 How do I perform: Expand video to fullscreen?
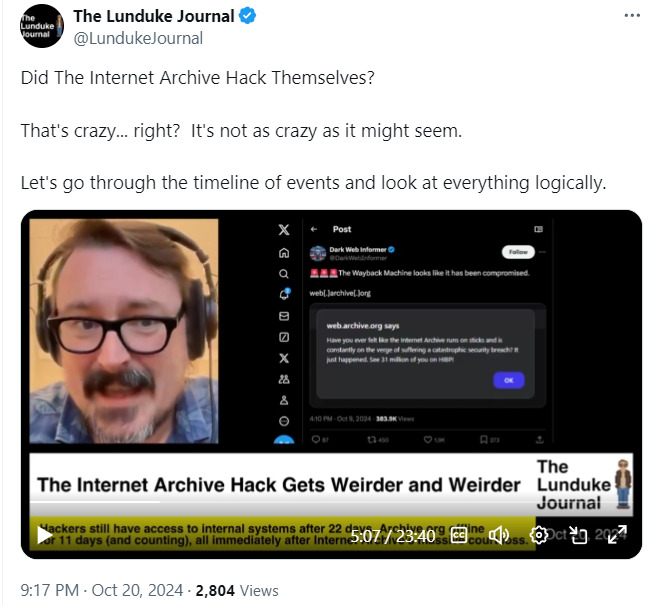617,535
